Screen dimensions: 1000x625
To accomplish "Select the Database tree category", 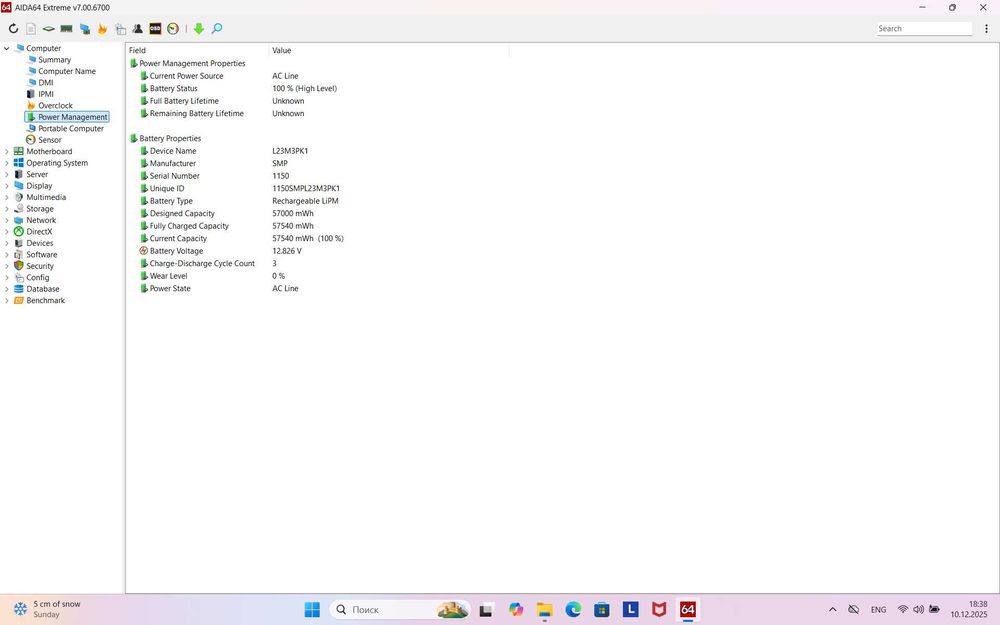I will tap(42, 290).
